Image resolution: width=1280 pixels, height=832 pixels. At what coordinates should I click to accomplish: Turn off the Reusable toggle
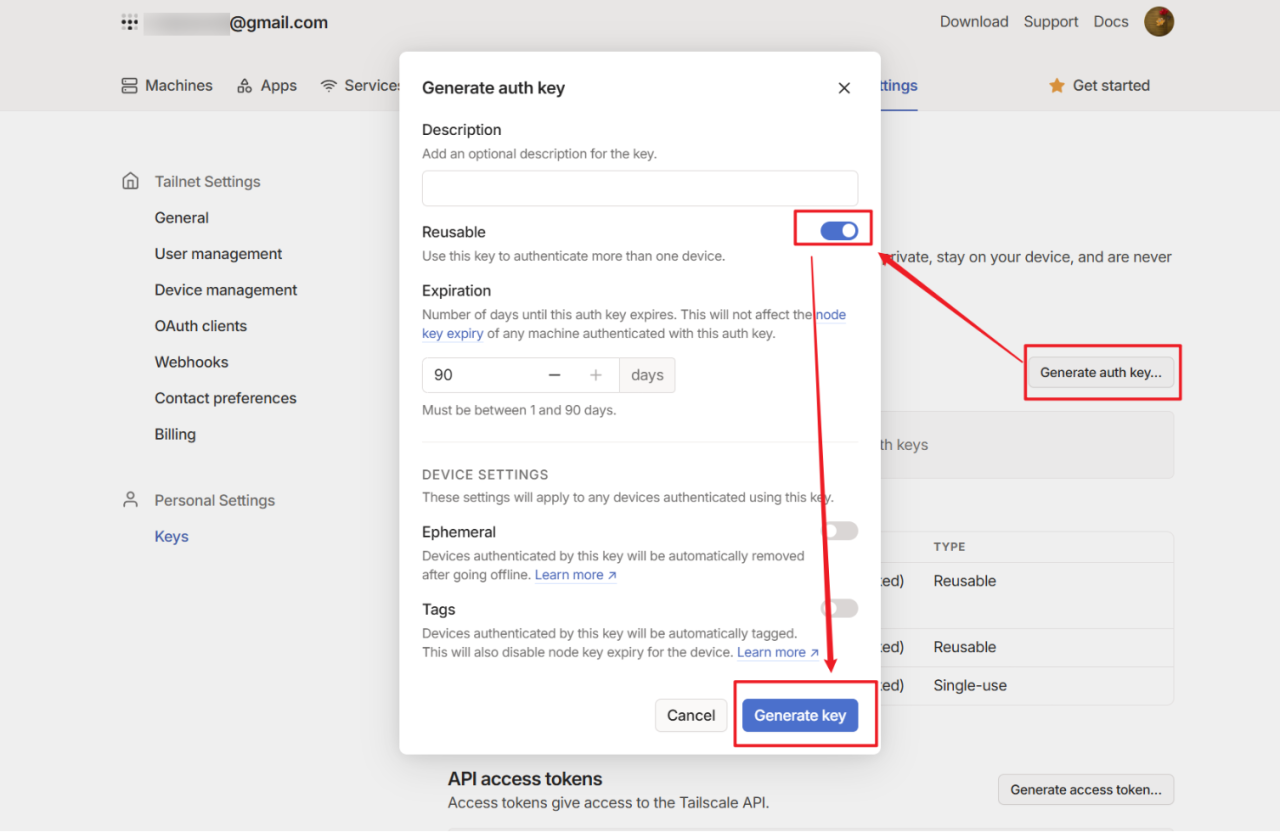pos(839,231)
